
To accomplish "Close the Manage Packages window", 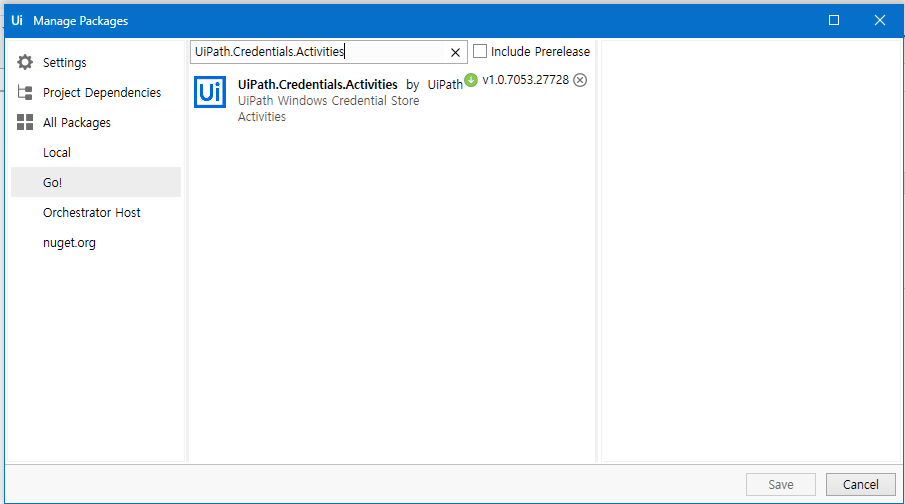I will point(880,20).
